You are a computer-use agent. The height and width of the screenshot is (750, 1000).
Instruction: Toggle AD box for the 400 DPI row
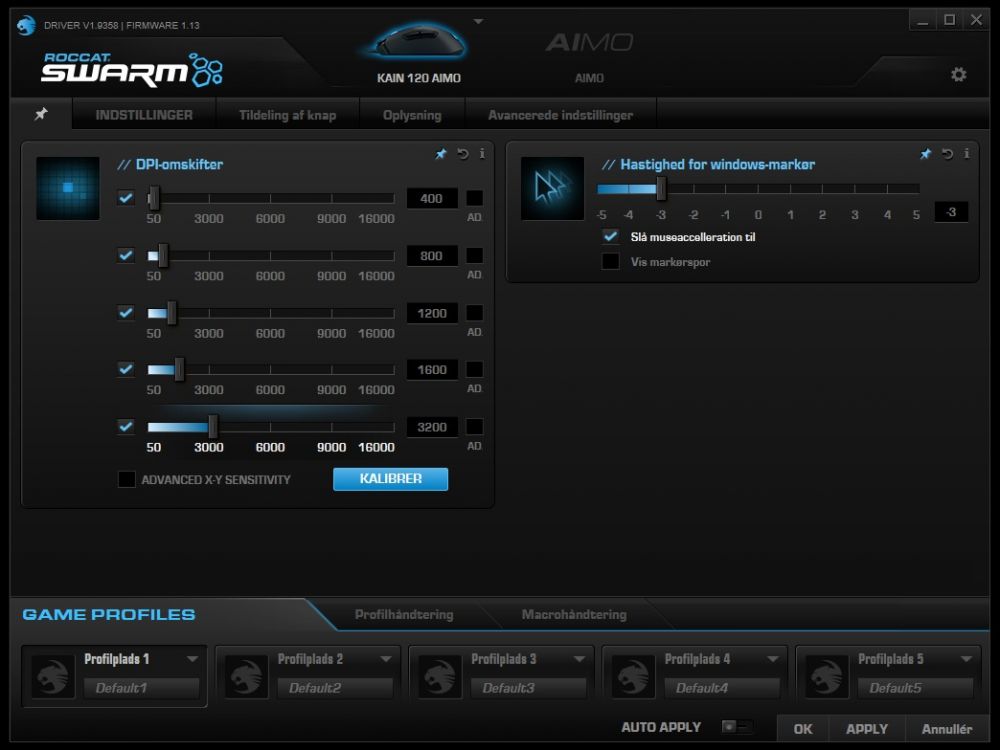tap(474, 198)
